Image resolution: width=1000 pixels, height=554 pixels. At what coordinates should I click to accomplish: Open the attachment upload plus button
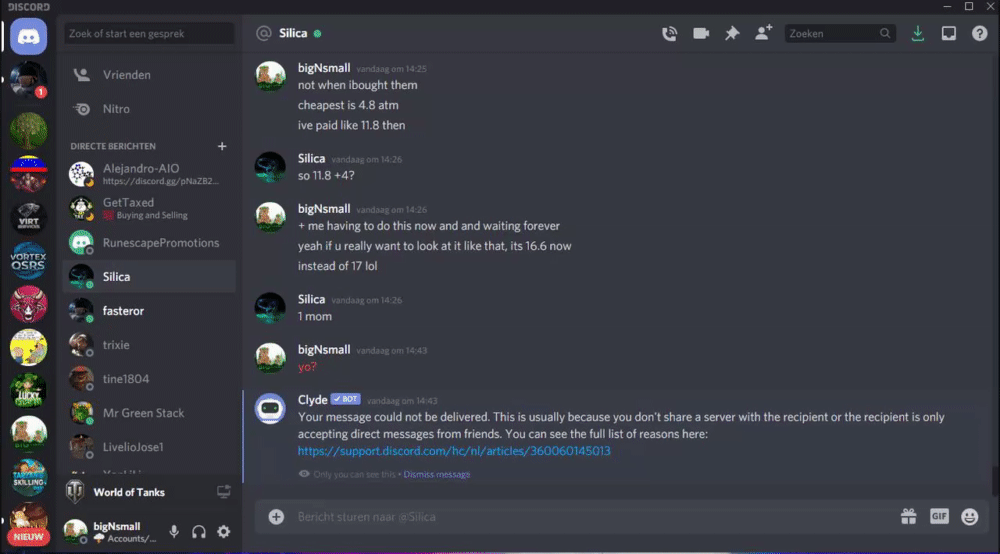coord(276,516)
